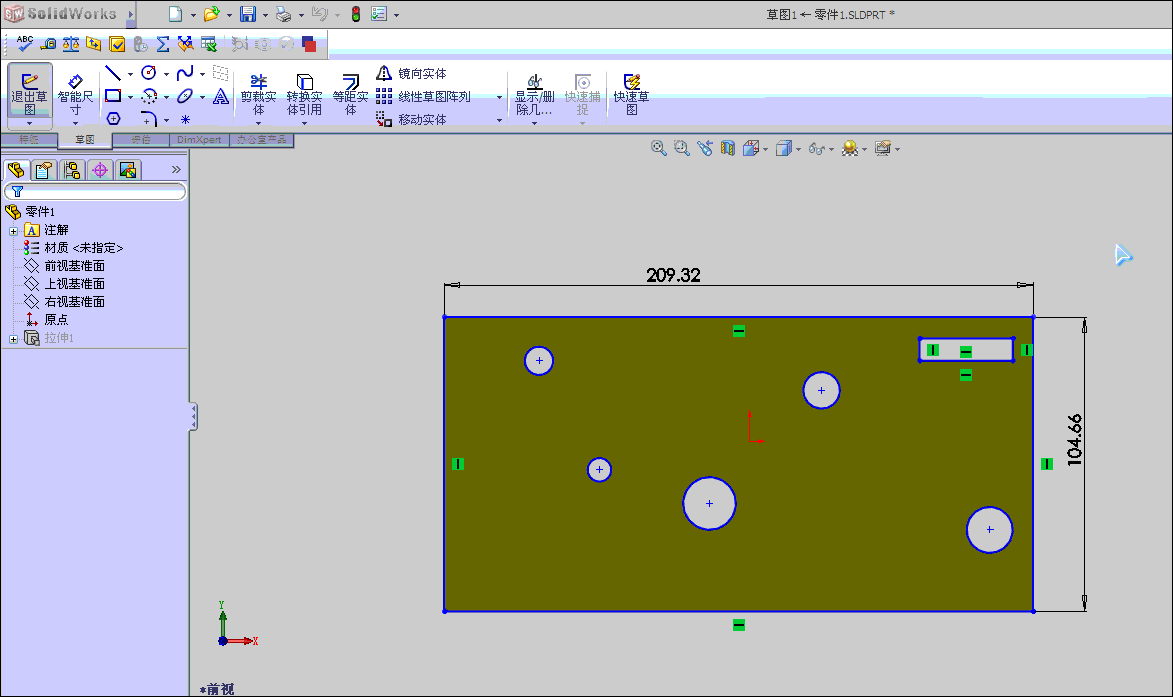Expand the 拉伸1 feature node
This screenshot has height=697, width=1173.
[x=13, y=339]
